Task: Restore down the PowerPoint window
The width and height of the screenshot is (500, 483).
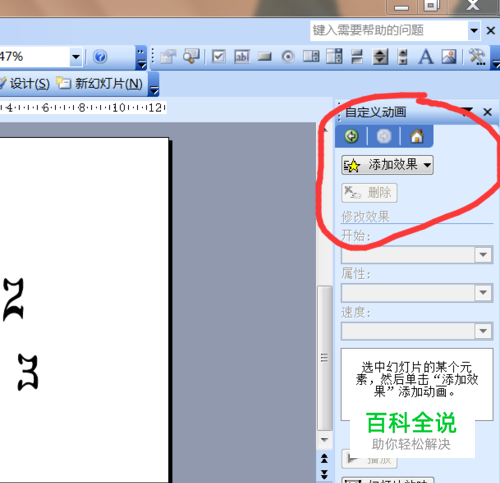Action: (x=432, y=6)
